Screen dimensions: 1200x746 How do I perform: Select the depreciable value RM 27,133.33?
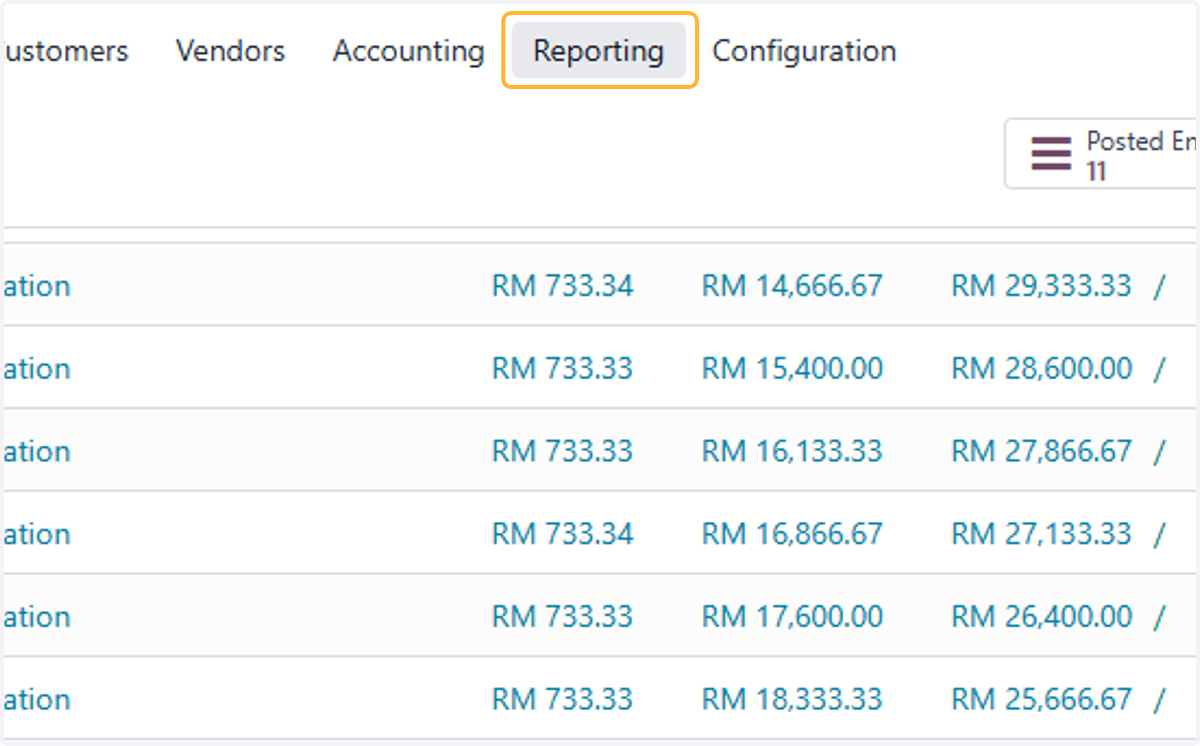click(1041, 534)
